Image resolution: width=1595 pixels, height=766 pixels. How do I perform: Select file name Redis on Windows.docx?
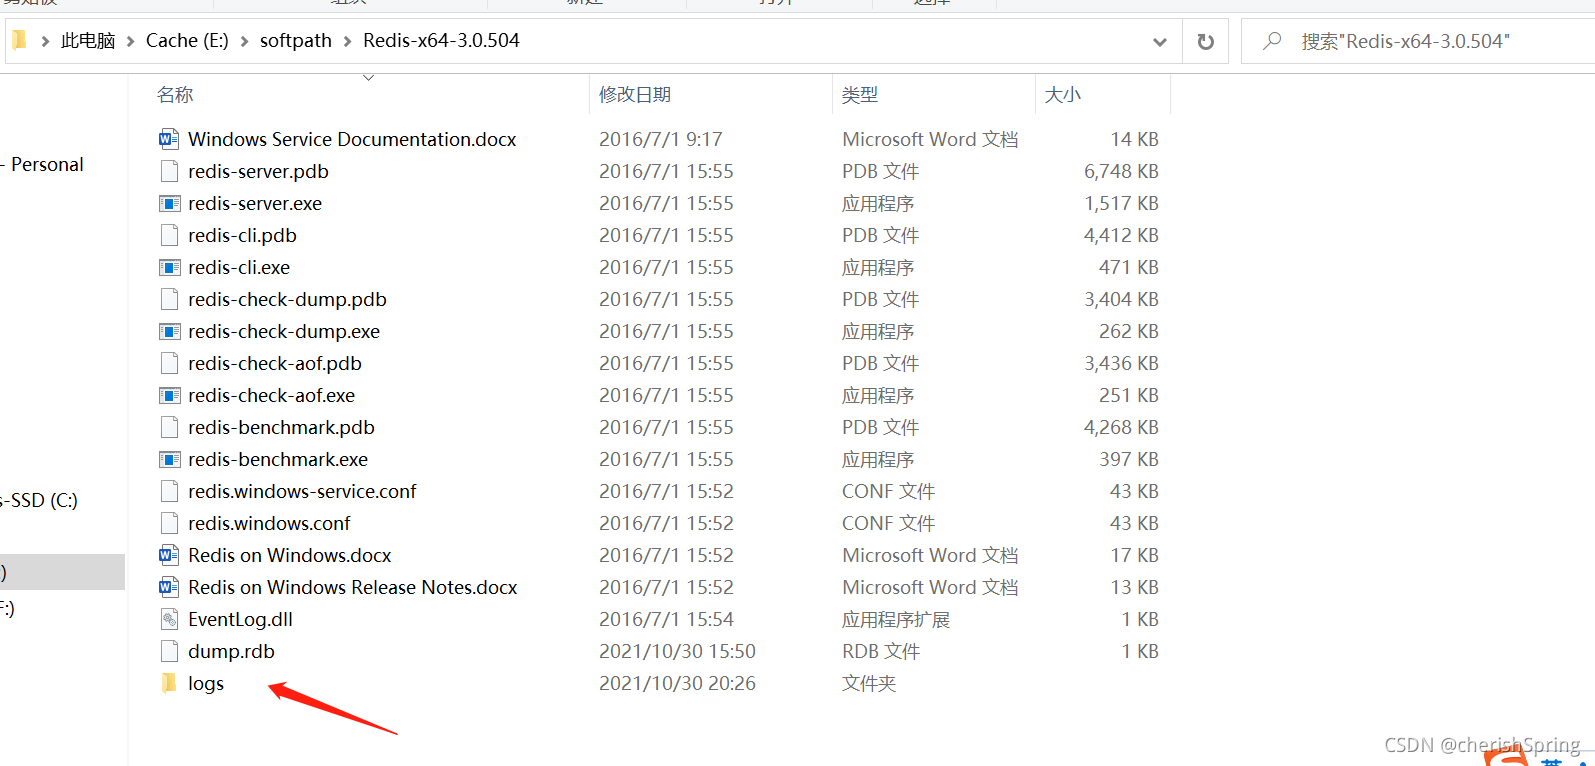pyautogui.click(x=290, y=555)
